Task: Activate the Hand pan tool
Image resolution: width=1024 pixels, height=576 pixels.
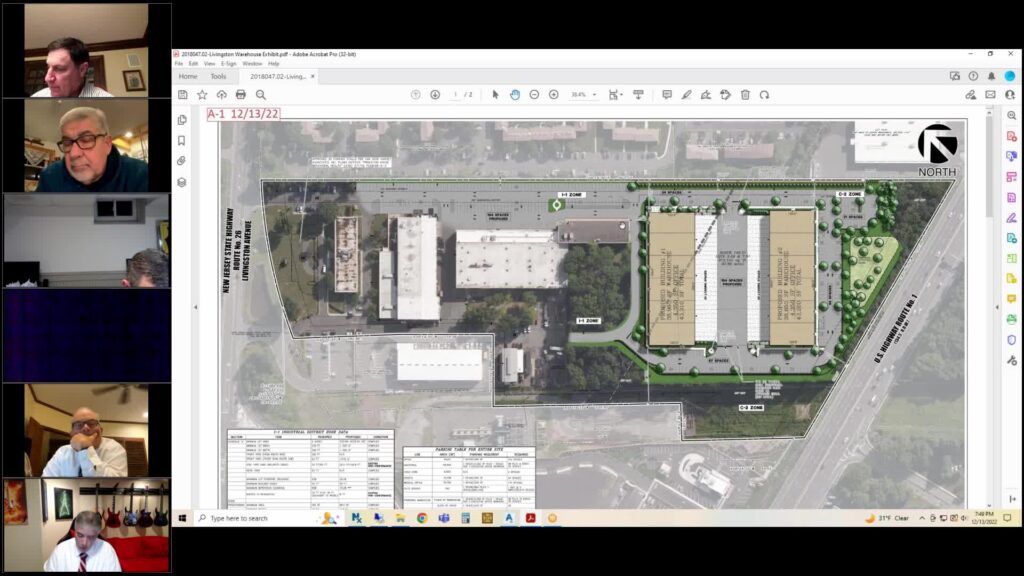Action: point(515,95)
